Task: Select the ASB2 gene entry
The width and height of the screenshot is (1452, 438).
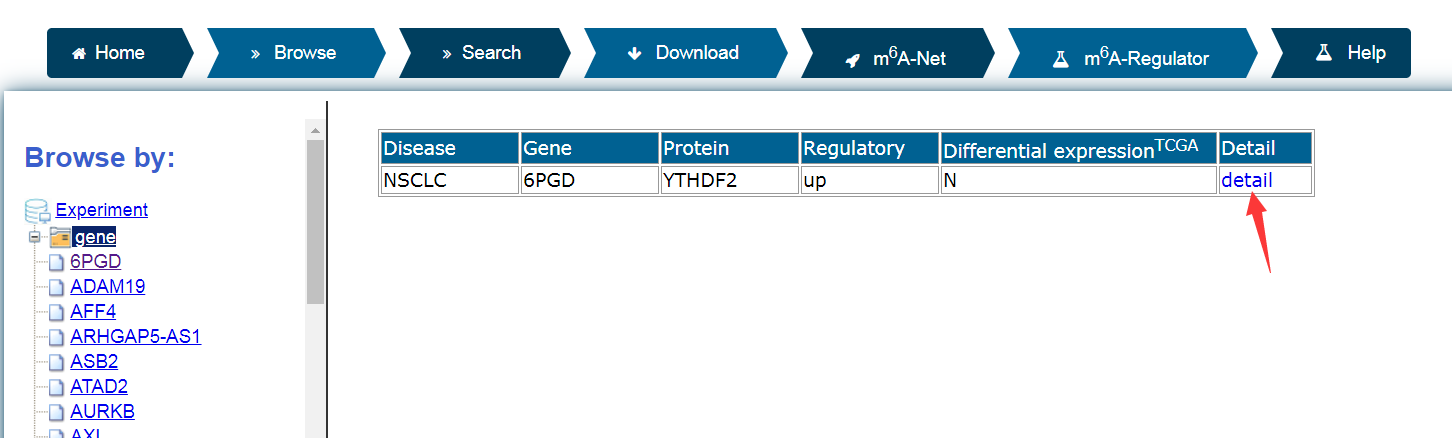Action: coord(94,362)
